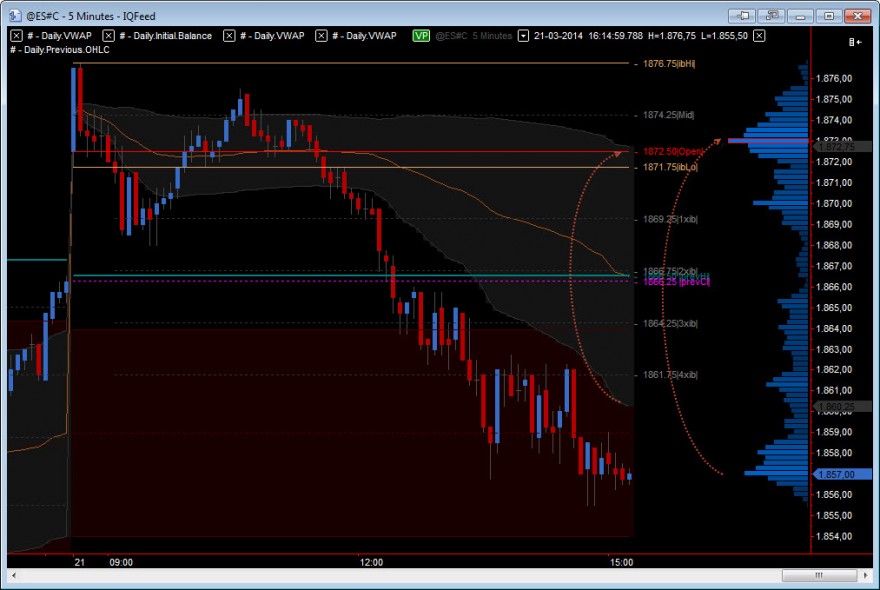Image resolution: width=880 pixels, height=590 pixels.
Task: Maximize the @ES#C chart window
Action: [828, 16]
